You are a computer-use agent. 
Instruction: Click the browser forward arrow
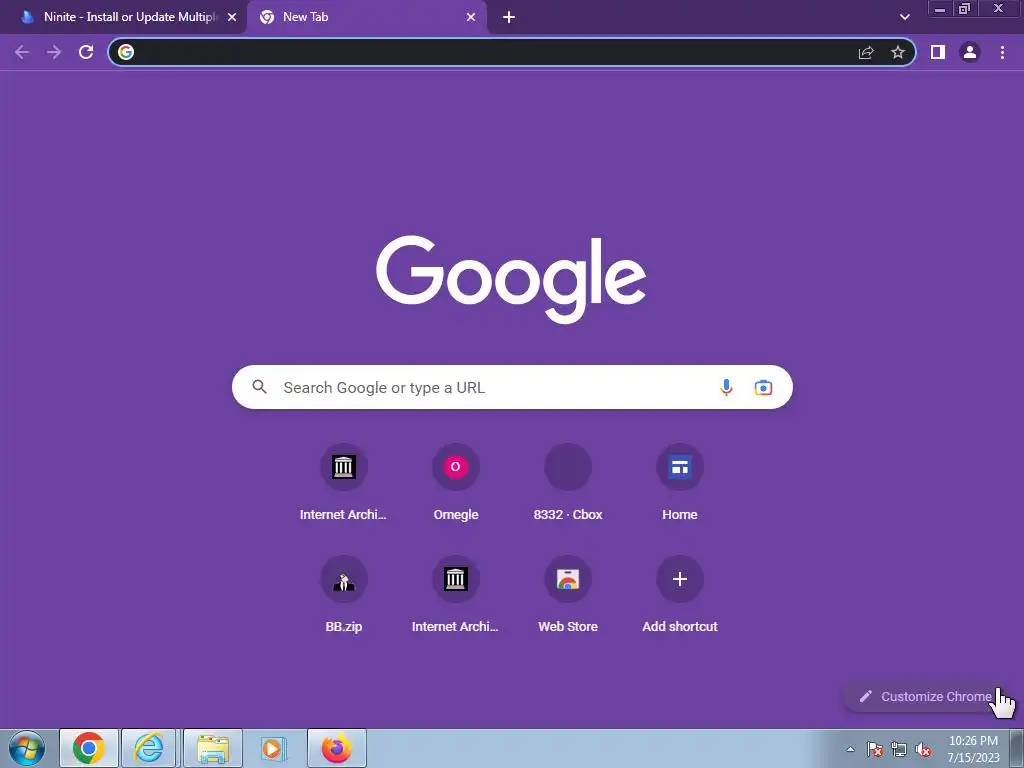coord(54,52)
